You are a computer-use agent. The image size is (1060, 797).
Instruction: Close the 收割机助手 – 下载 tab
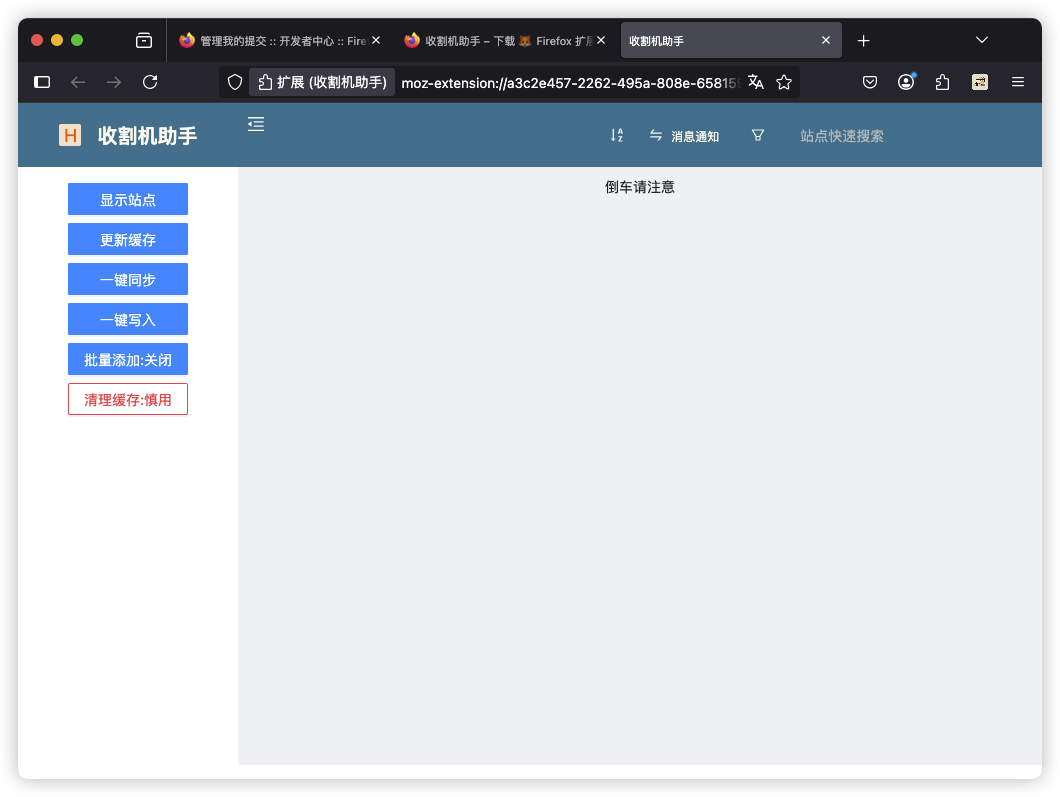point(601,41)
